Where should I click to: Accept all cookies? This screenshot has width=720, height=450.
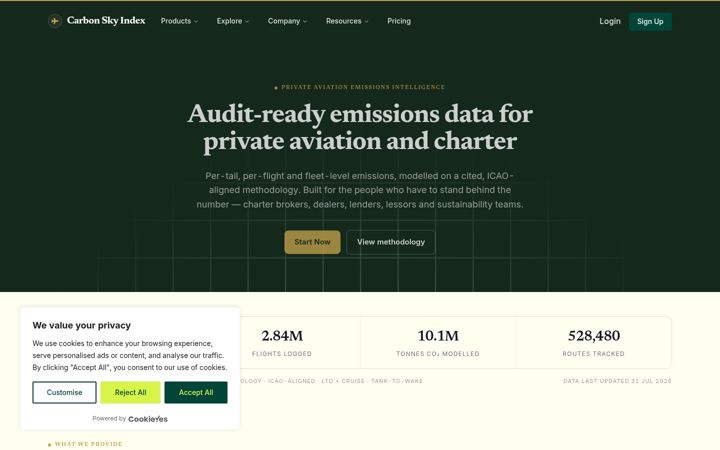[x=196, y=393]
